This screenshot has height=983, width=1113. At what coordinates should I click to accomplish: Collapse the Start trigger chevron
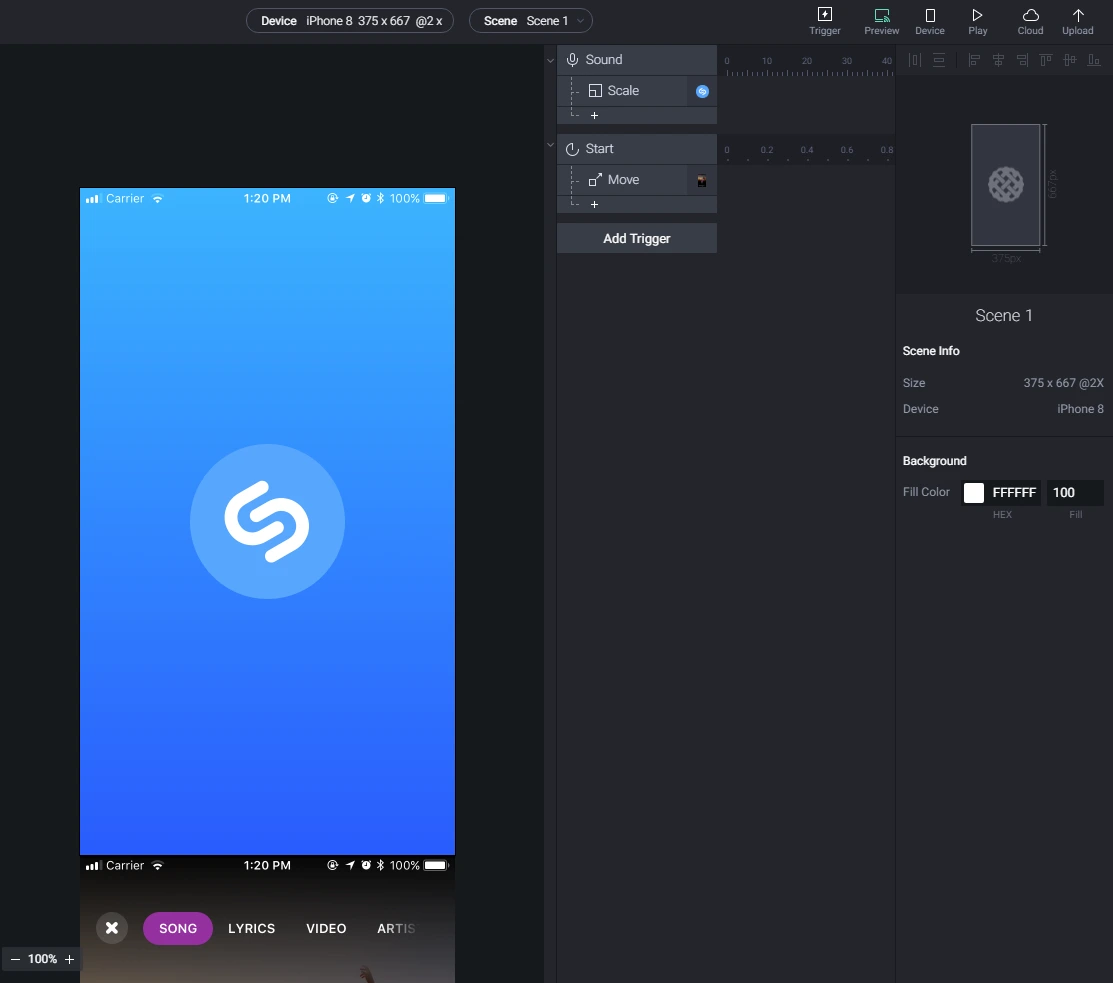(x=550, y=145)
